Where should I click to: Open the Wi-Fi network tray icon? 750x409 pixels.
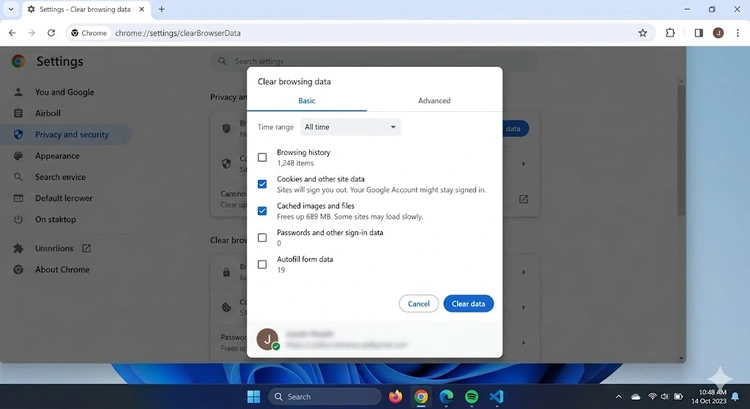point(652,397)
